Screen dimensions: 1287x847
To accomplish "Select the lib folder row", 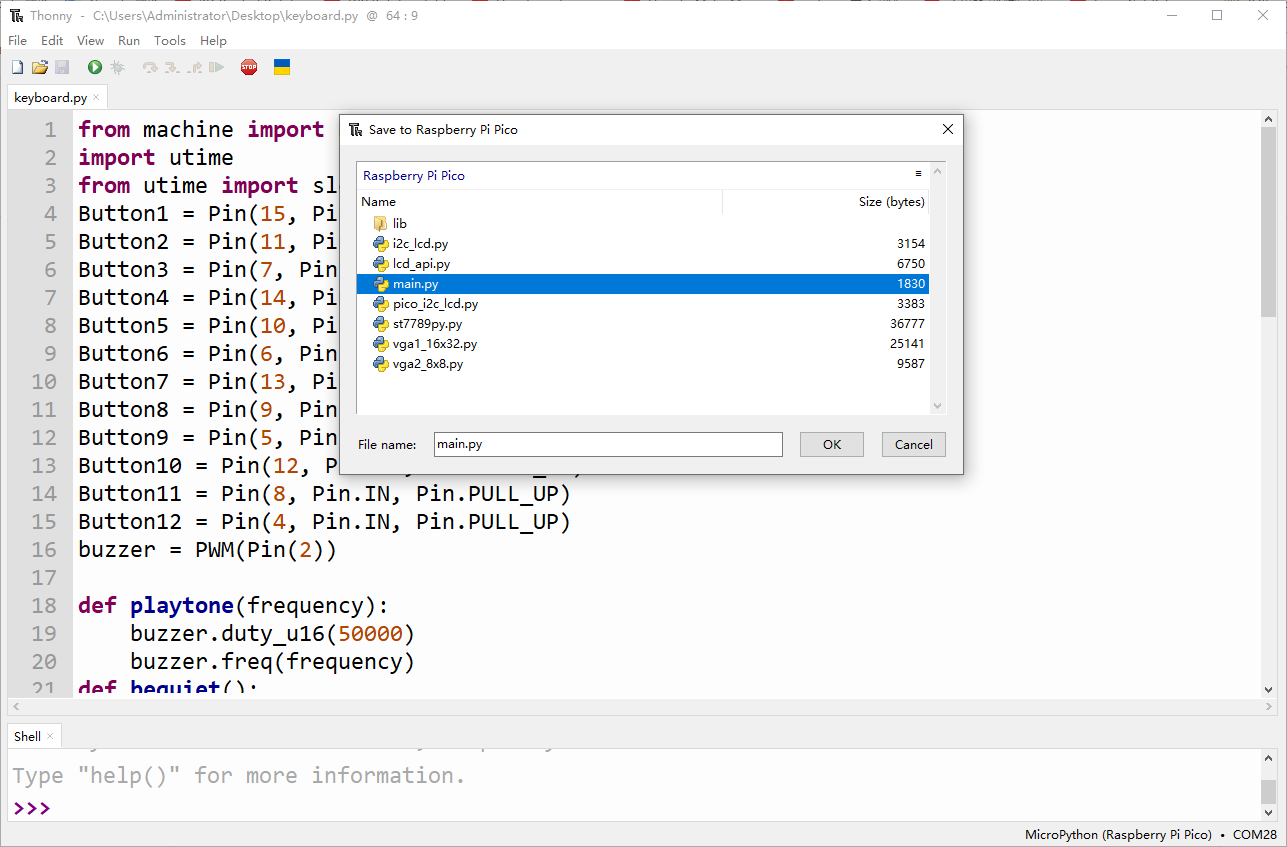I will 643,223.
